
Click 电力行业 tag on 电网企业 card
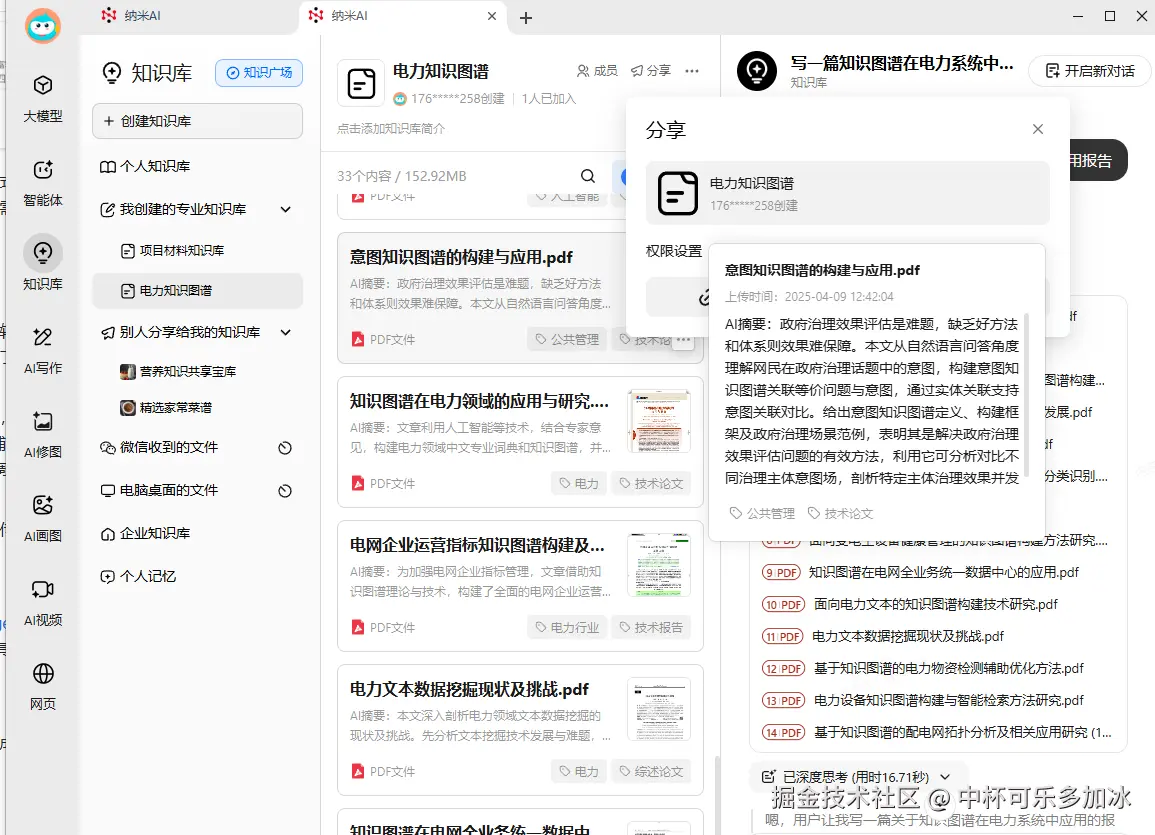567,627
